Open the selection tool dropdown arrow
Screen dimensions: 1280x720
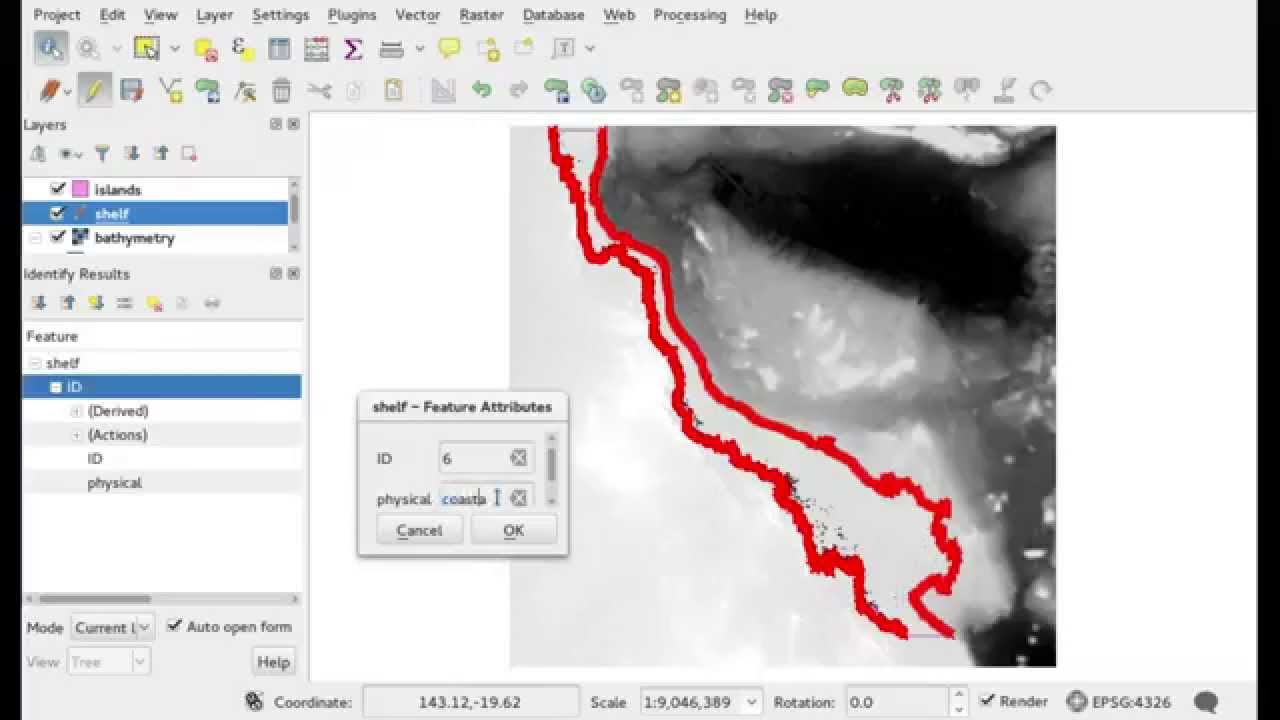click(x=175, y=48)
